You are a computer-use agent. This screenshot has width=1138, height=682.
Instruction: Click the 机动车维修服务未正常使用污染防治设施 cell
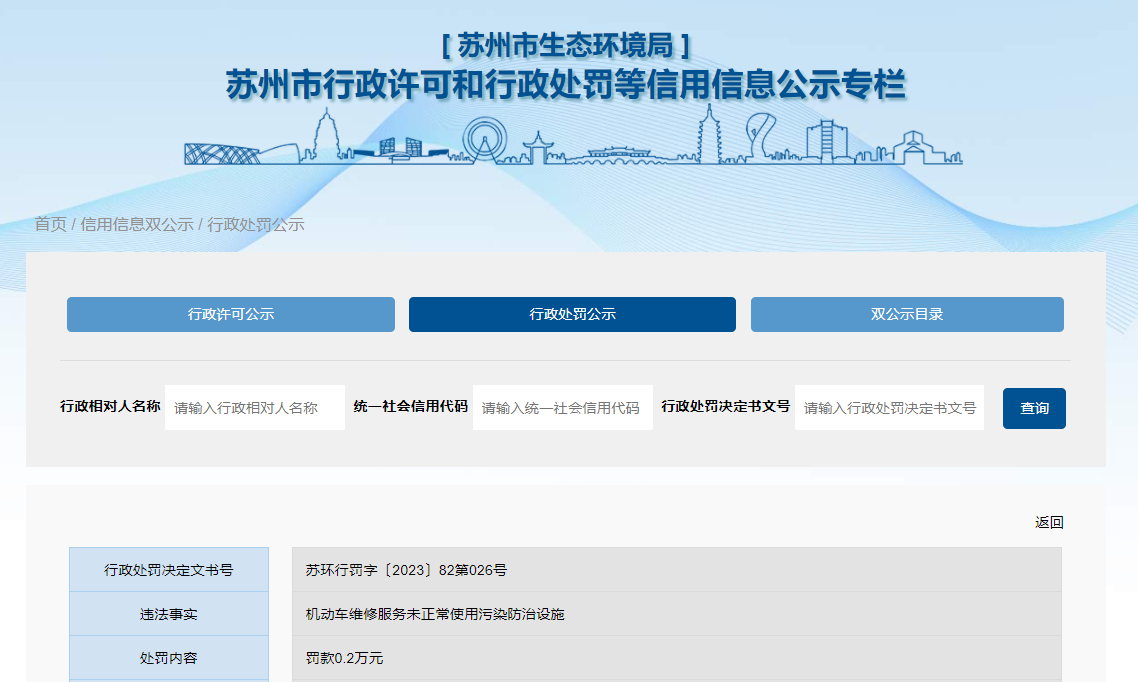pyautogui.click(x=676, y=614)
